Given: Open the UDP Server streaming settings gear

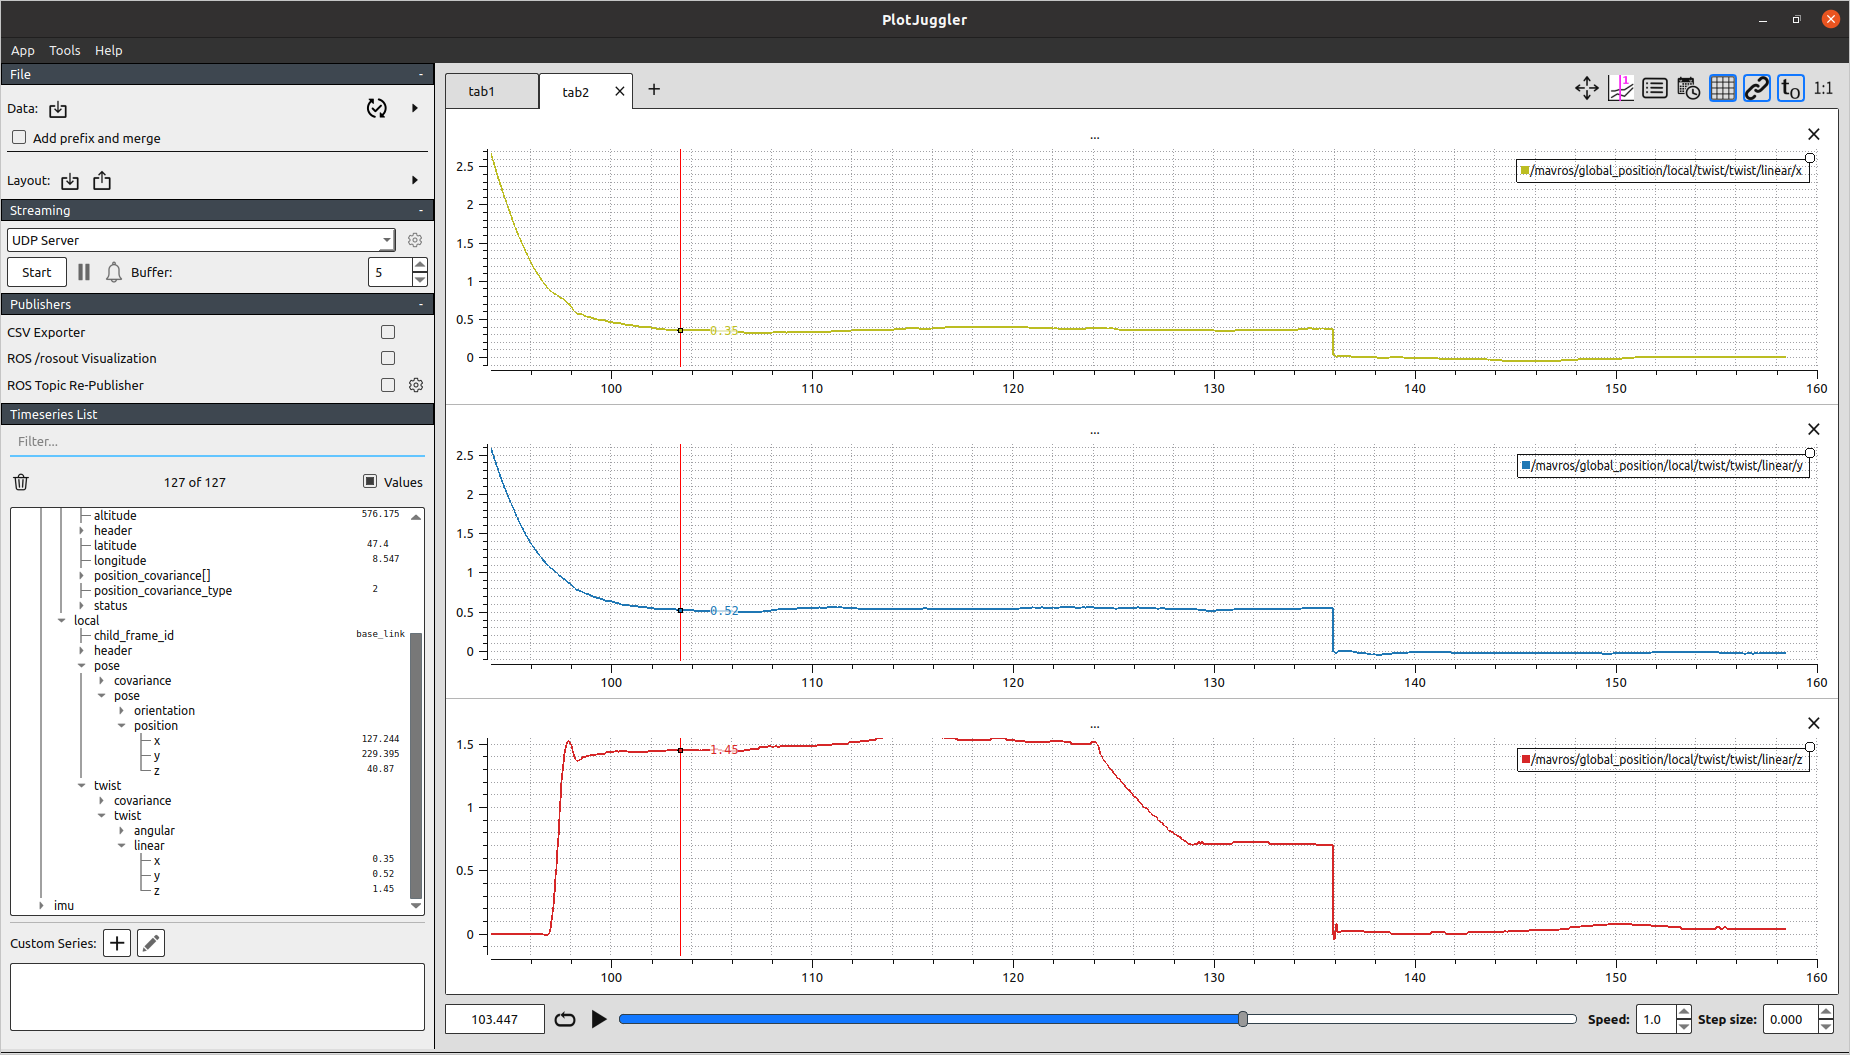Looking at the screenshot, I should 415,240.
